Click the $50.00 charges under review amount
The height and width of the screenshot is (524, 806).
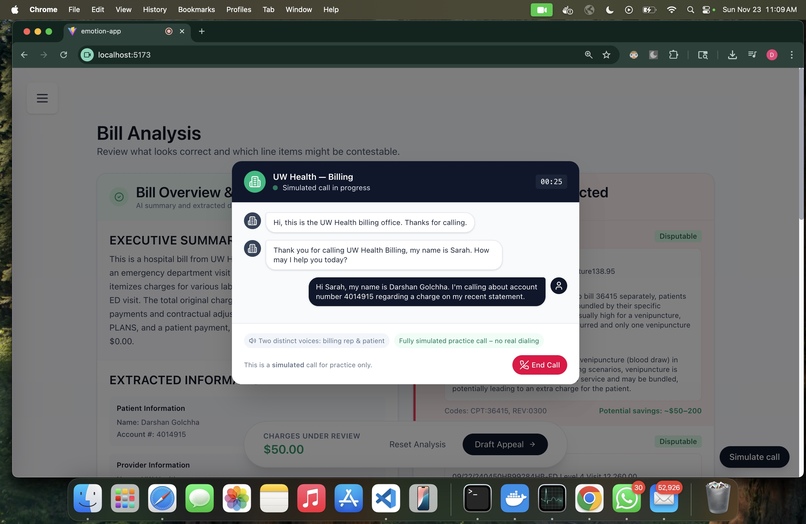click(x=283, y=449)
